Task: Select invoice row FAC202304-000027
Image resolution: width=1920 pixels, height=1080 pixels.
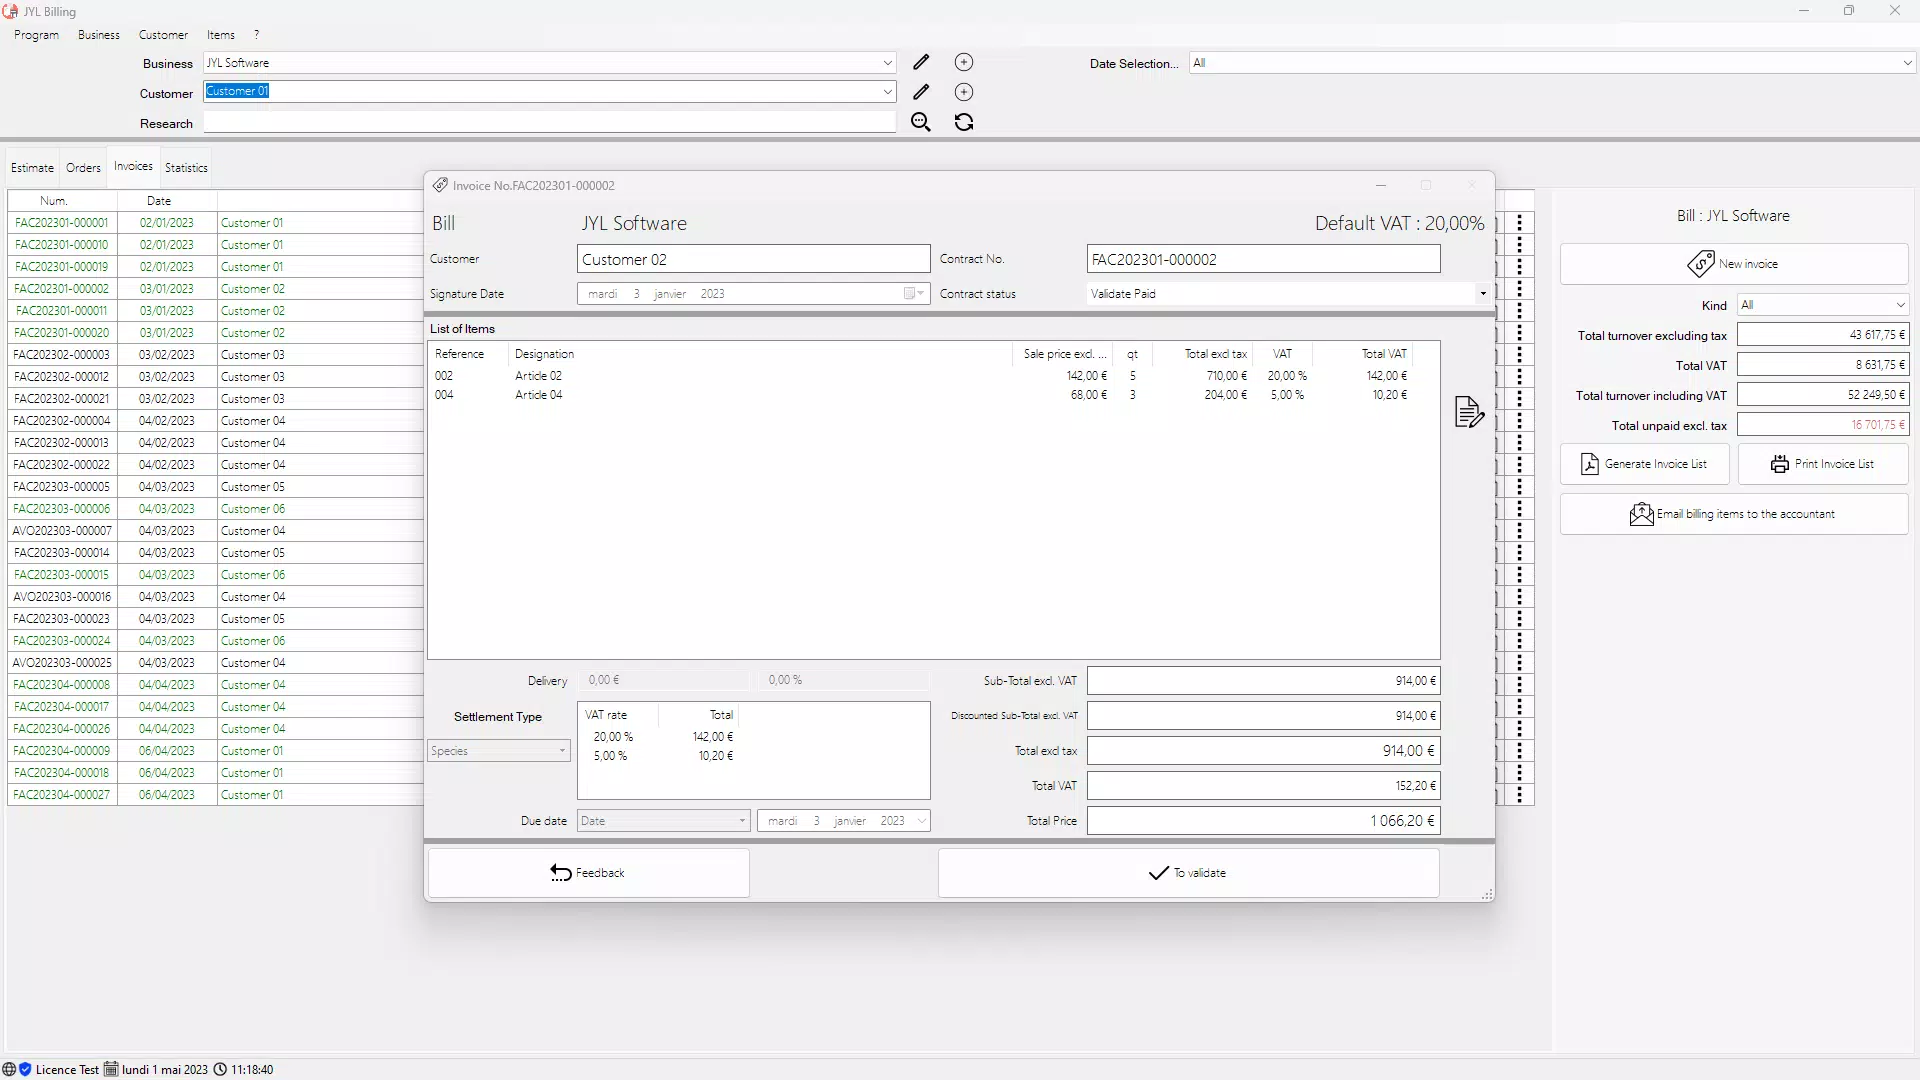Action: pos(215,795)
